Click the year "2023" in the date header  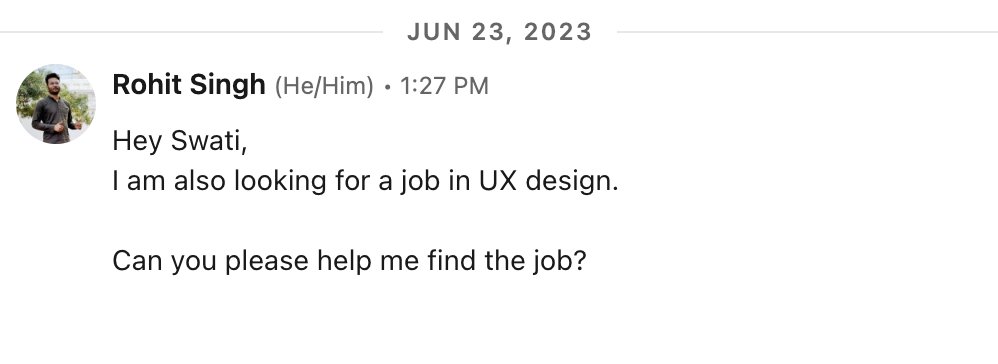(x=558, y=32)
